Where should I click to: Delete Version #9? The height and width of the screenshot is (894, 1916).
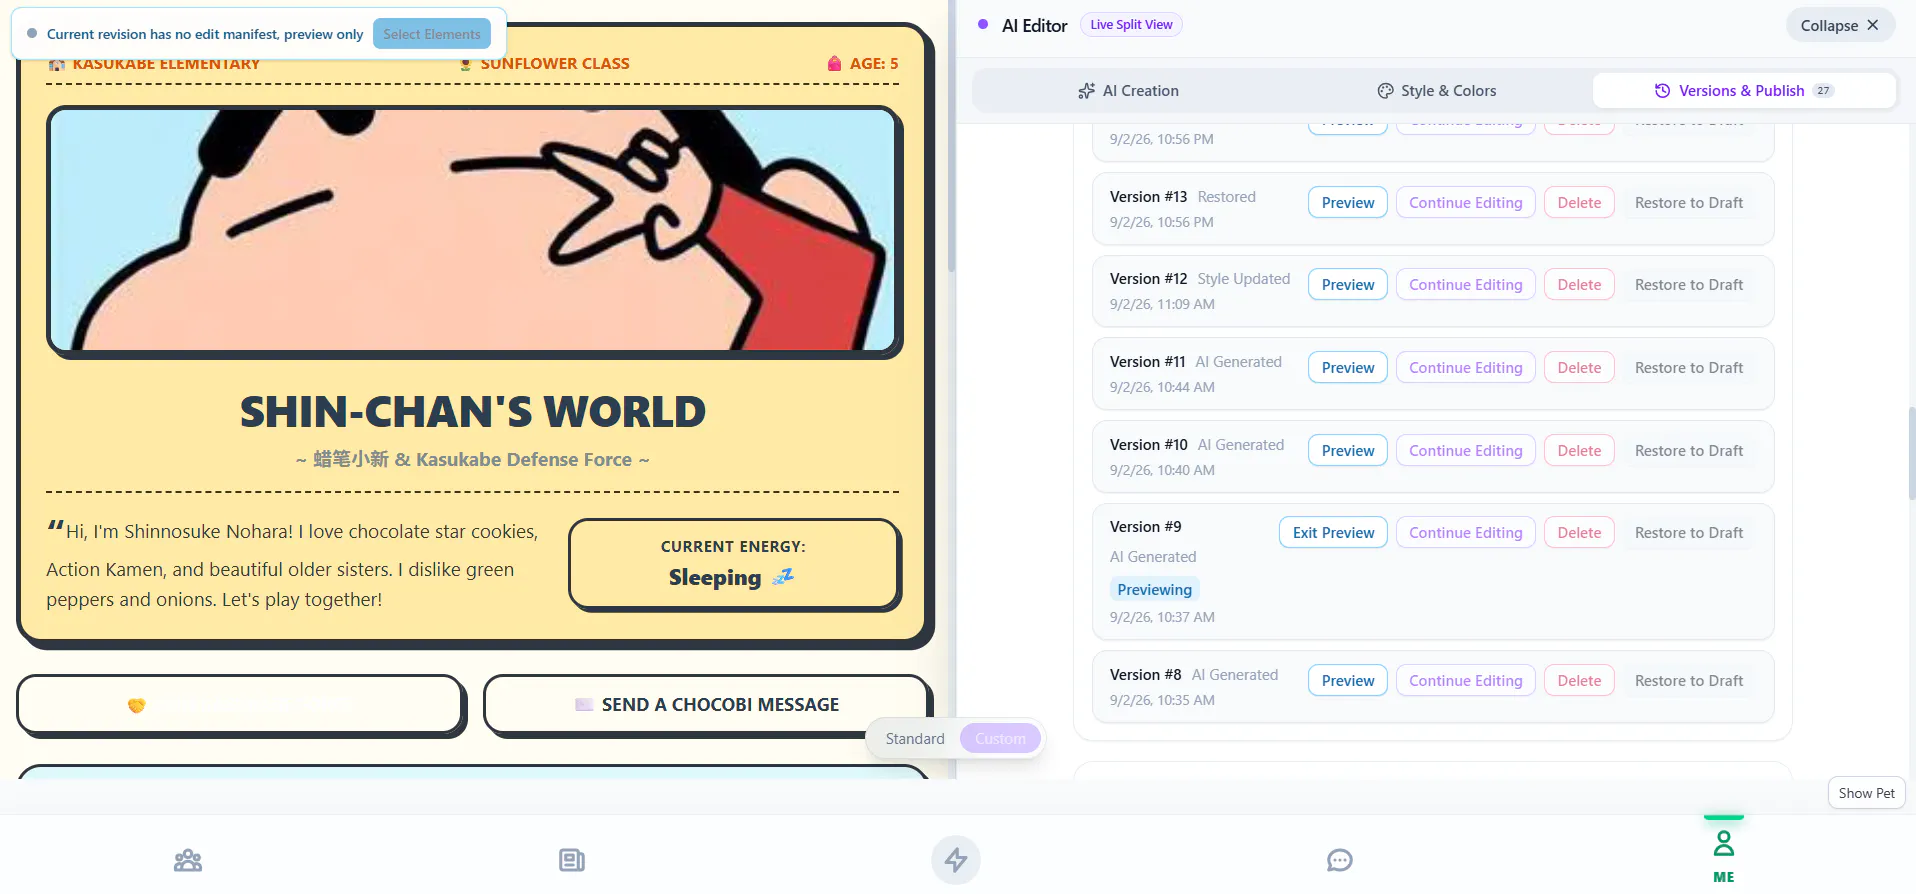[1579, 533]
